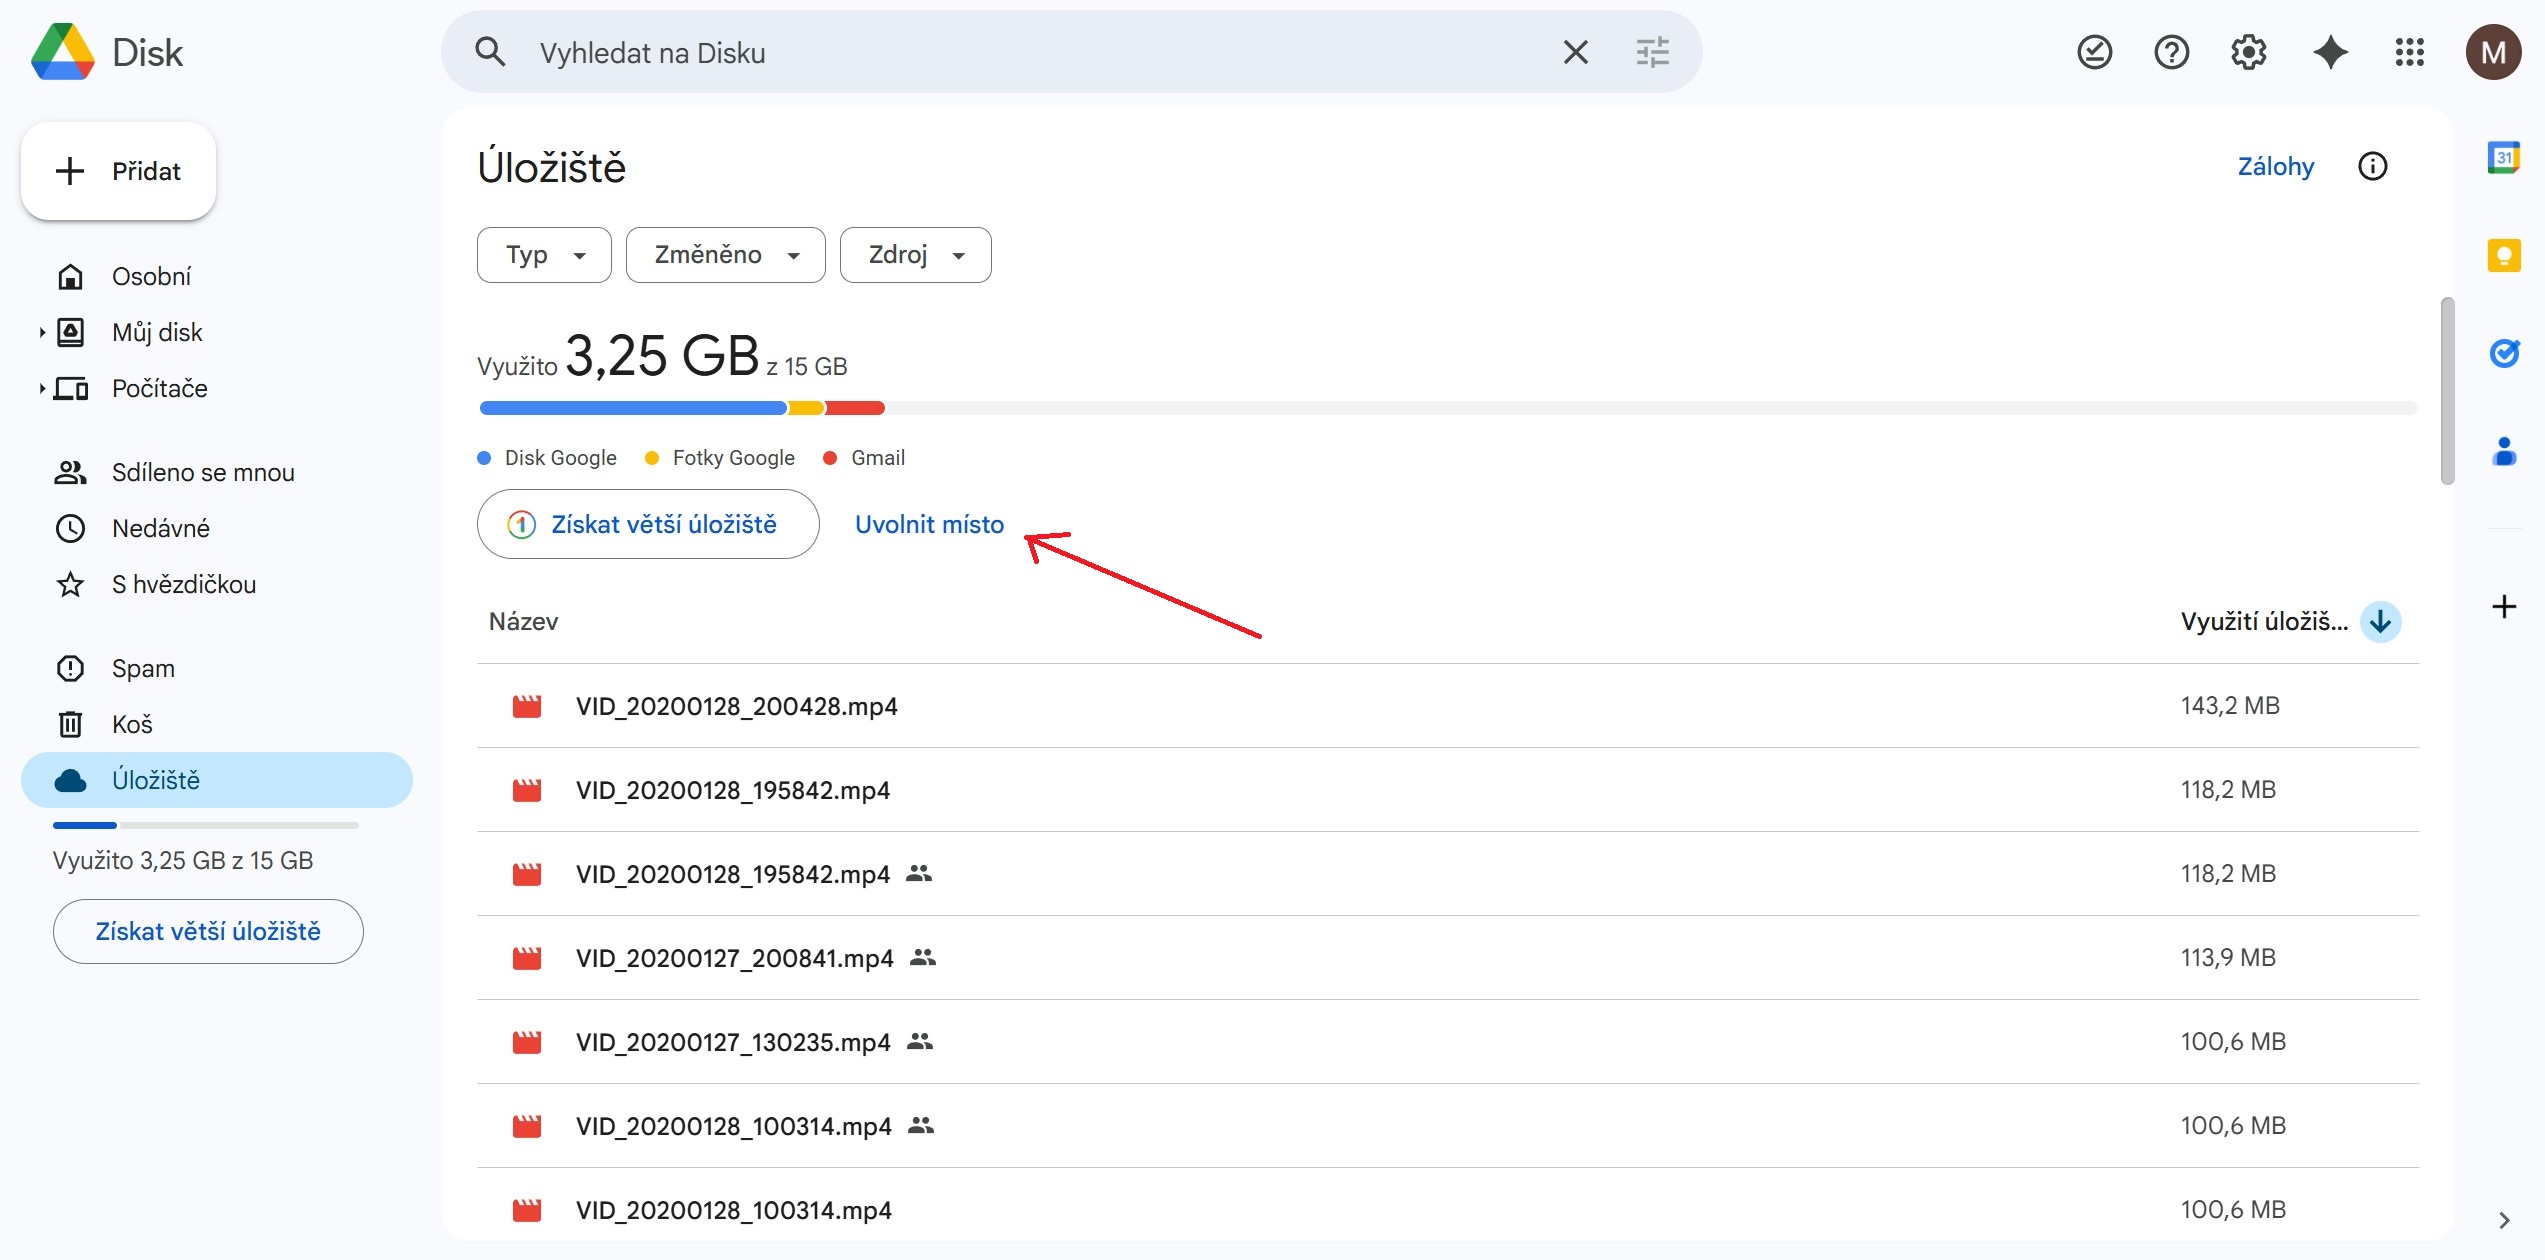Expand the Můj disk tree arrow
The width and height of the screenshot is (2545, 1260).
[x=42, y=332]
